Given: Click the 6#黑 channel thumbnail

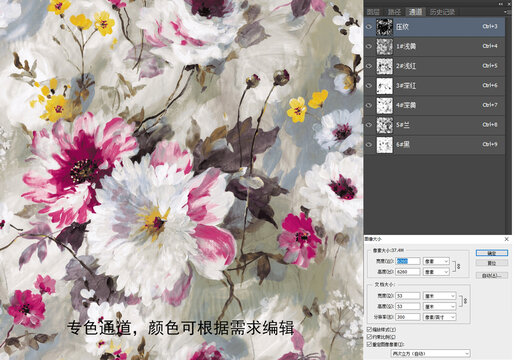Looking at the screenshot, I should coord(385,145).
